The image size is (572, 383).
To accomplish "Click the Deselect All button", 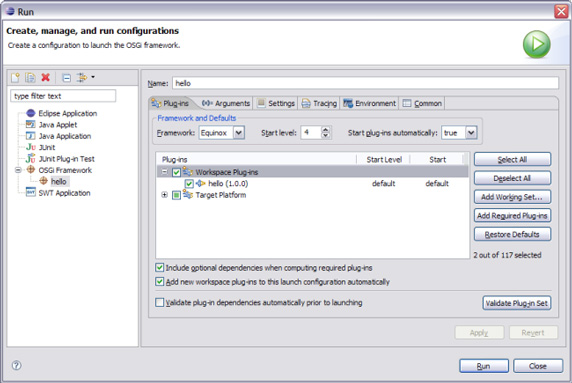I will pos(512,178).
